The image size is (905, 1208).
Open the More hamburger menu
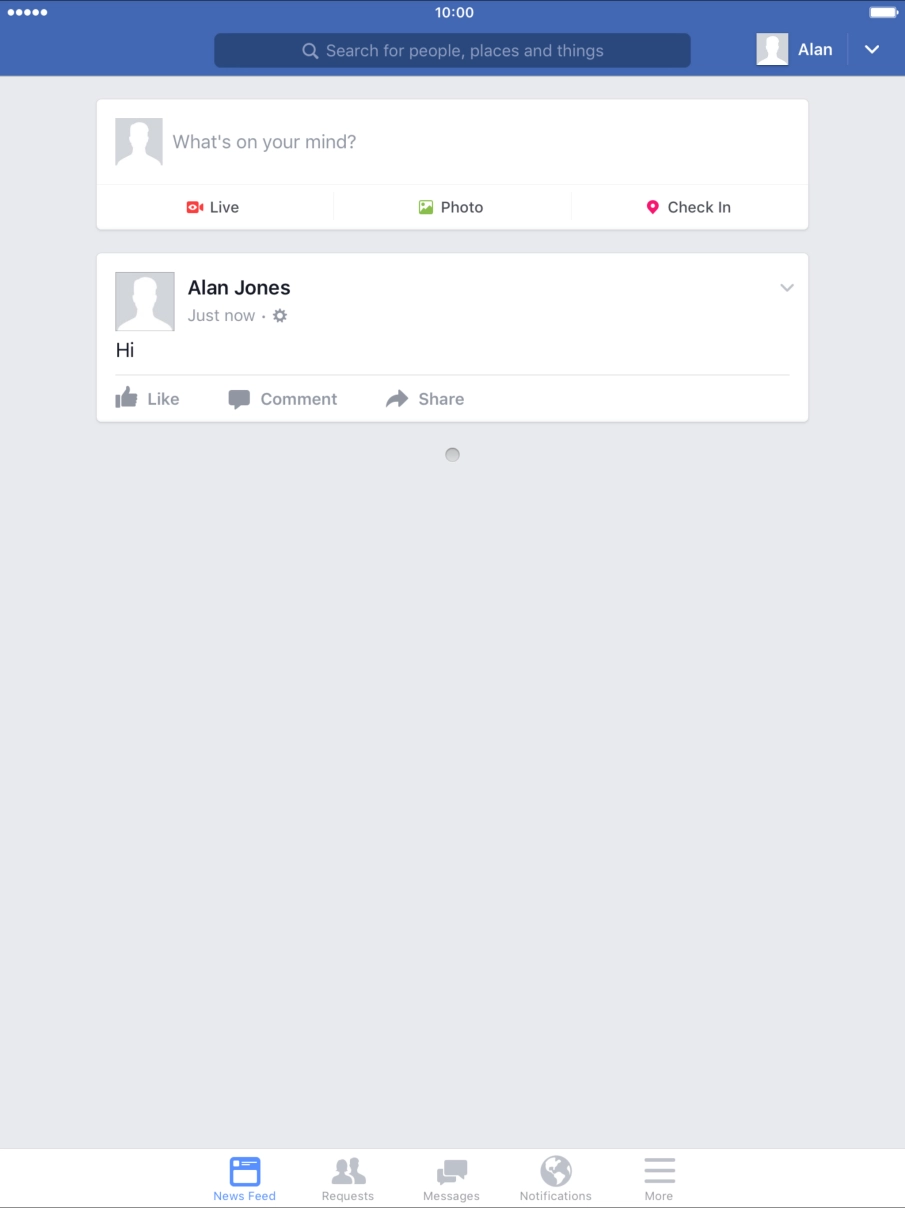(659, 1179)
